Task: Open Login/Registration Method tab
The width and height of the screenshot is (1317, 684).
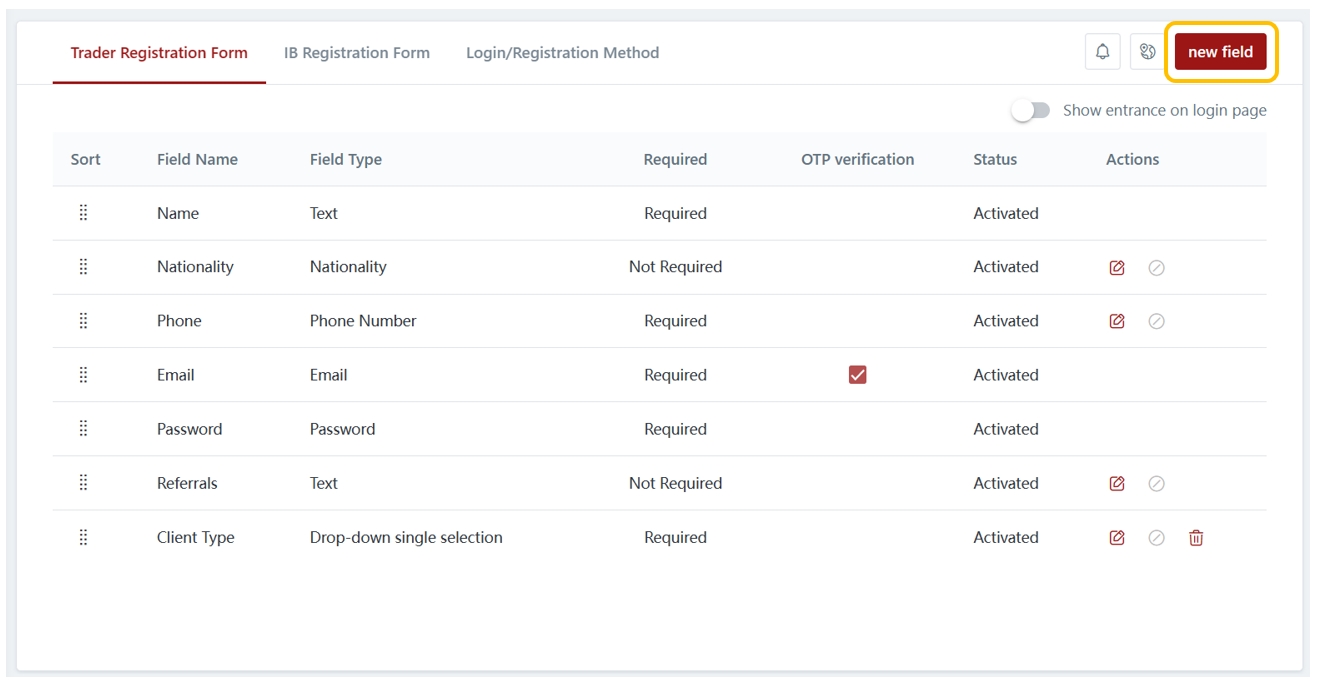Action: tap(562, 53)
